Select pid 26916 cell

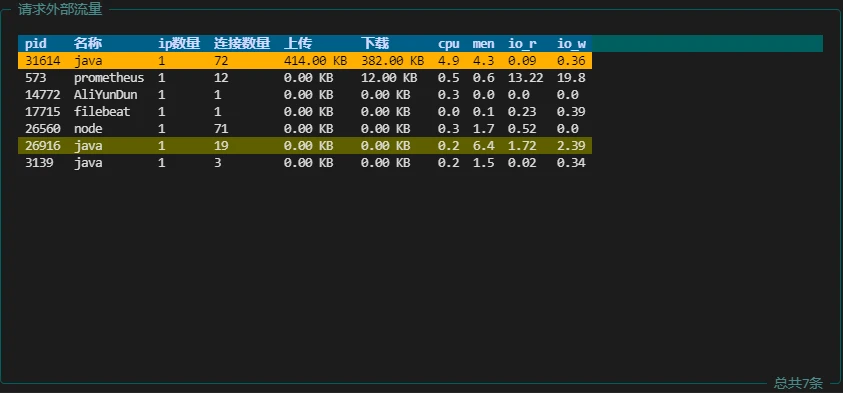[42, 146]
